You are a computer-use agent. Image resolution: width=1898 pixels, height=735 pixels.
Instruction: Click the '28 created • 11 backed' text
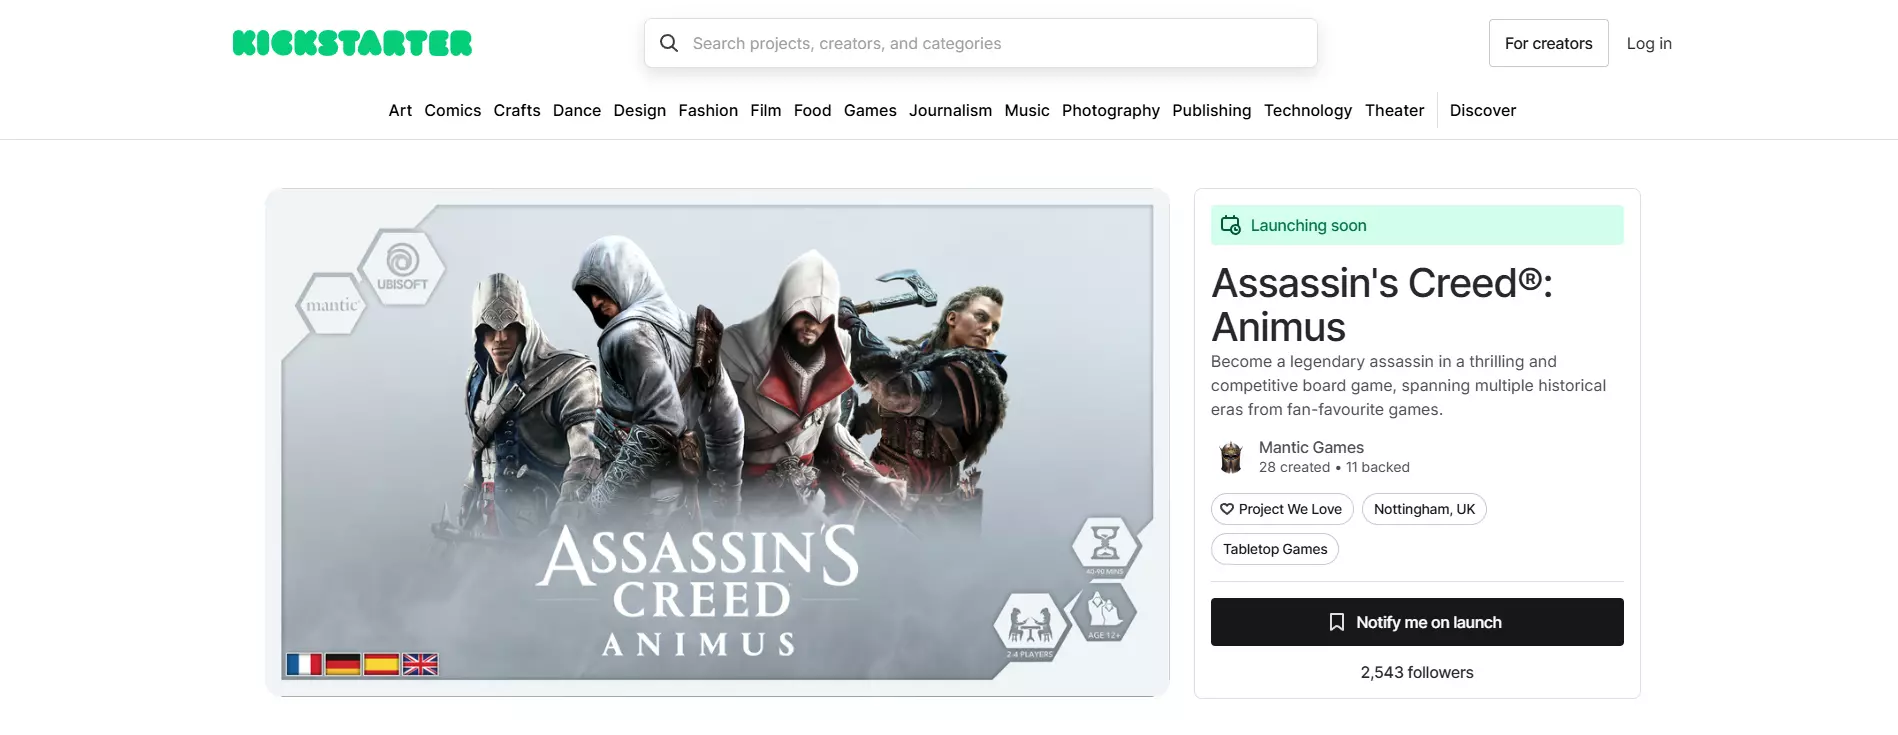pos(1334,467)
